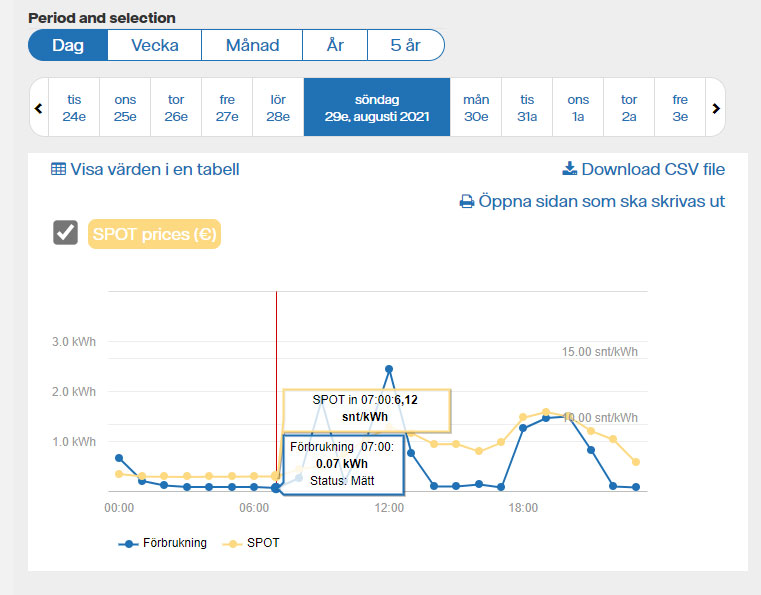Select date lör 28e

click(x=278, y=107)
